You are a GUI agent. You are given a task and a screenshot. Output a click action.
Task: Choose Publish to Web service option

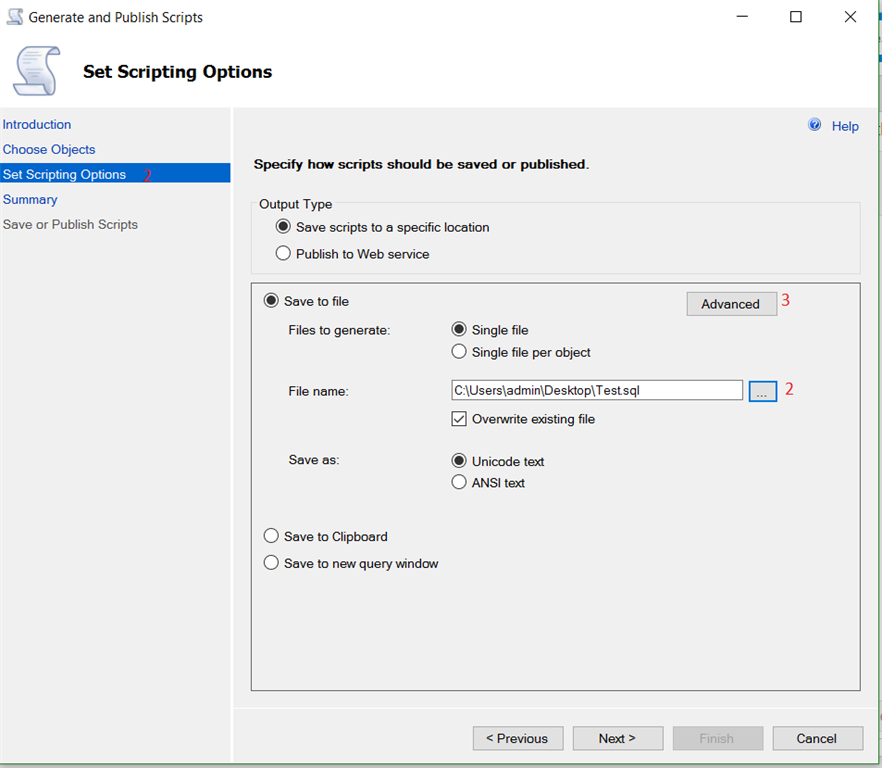pos(283,254)
